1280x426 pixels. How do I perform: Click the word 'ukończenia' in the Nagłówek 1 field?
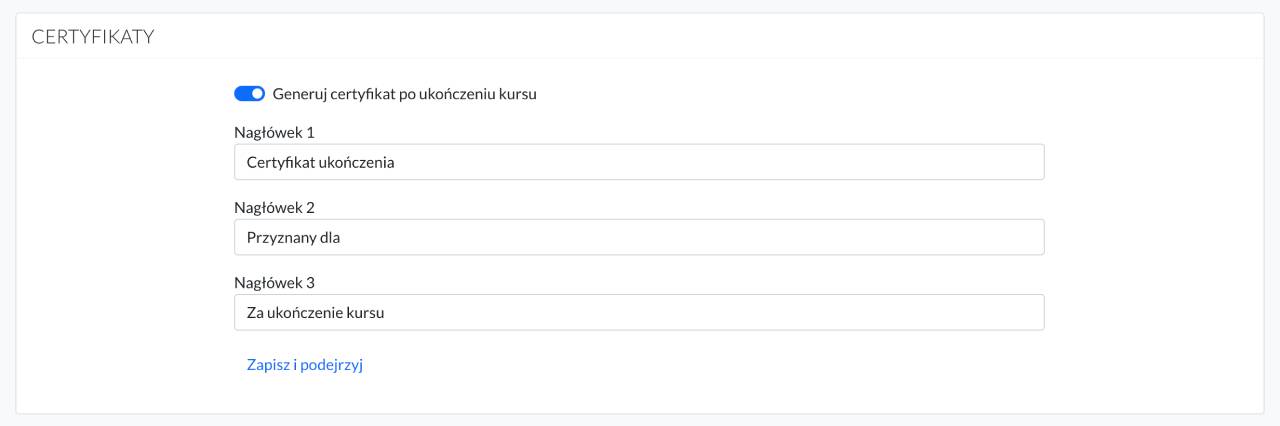(x=356, y=162)
